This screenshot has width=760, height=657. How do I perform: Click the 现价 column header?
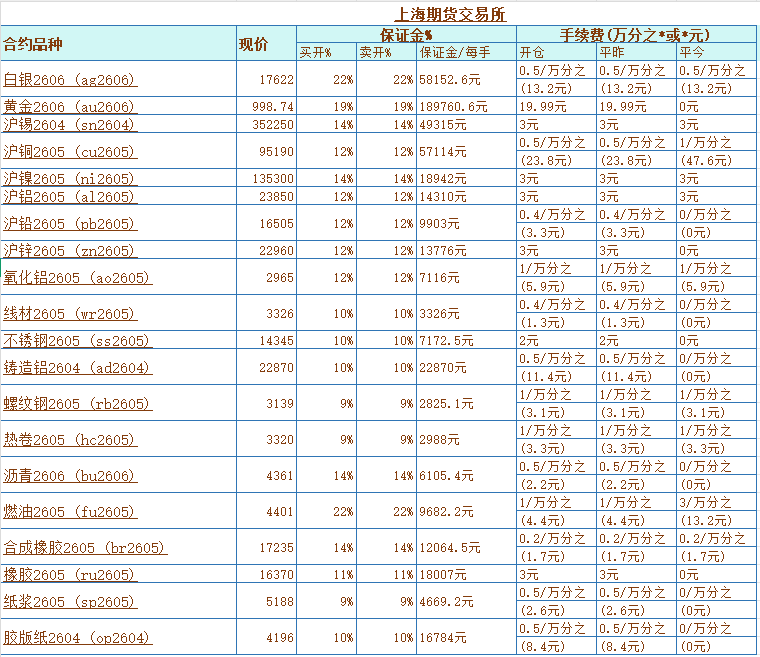[254, 43]
